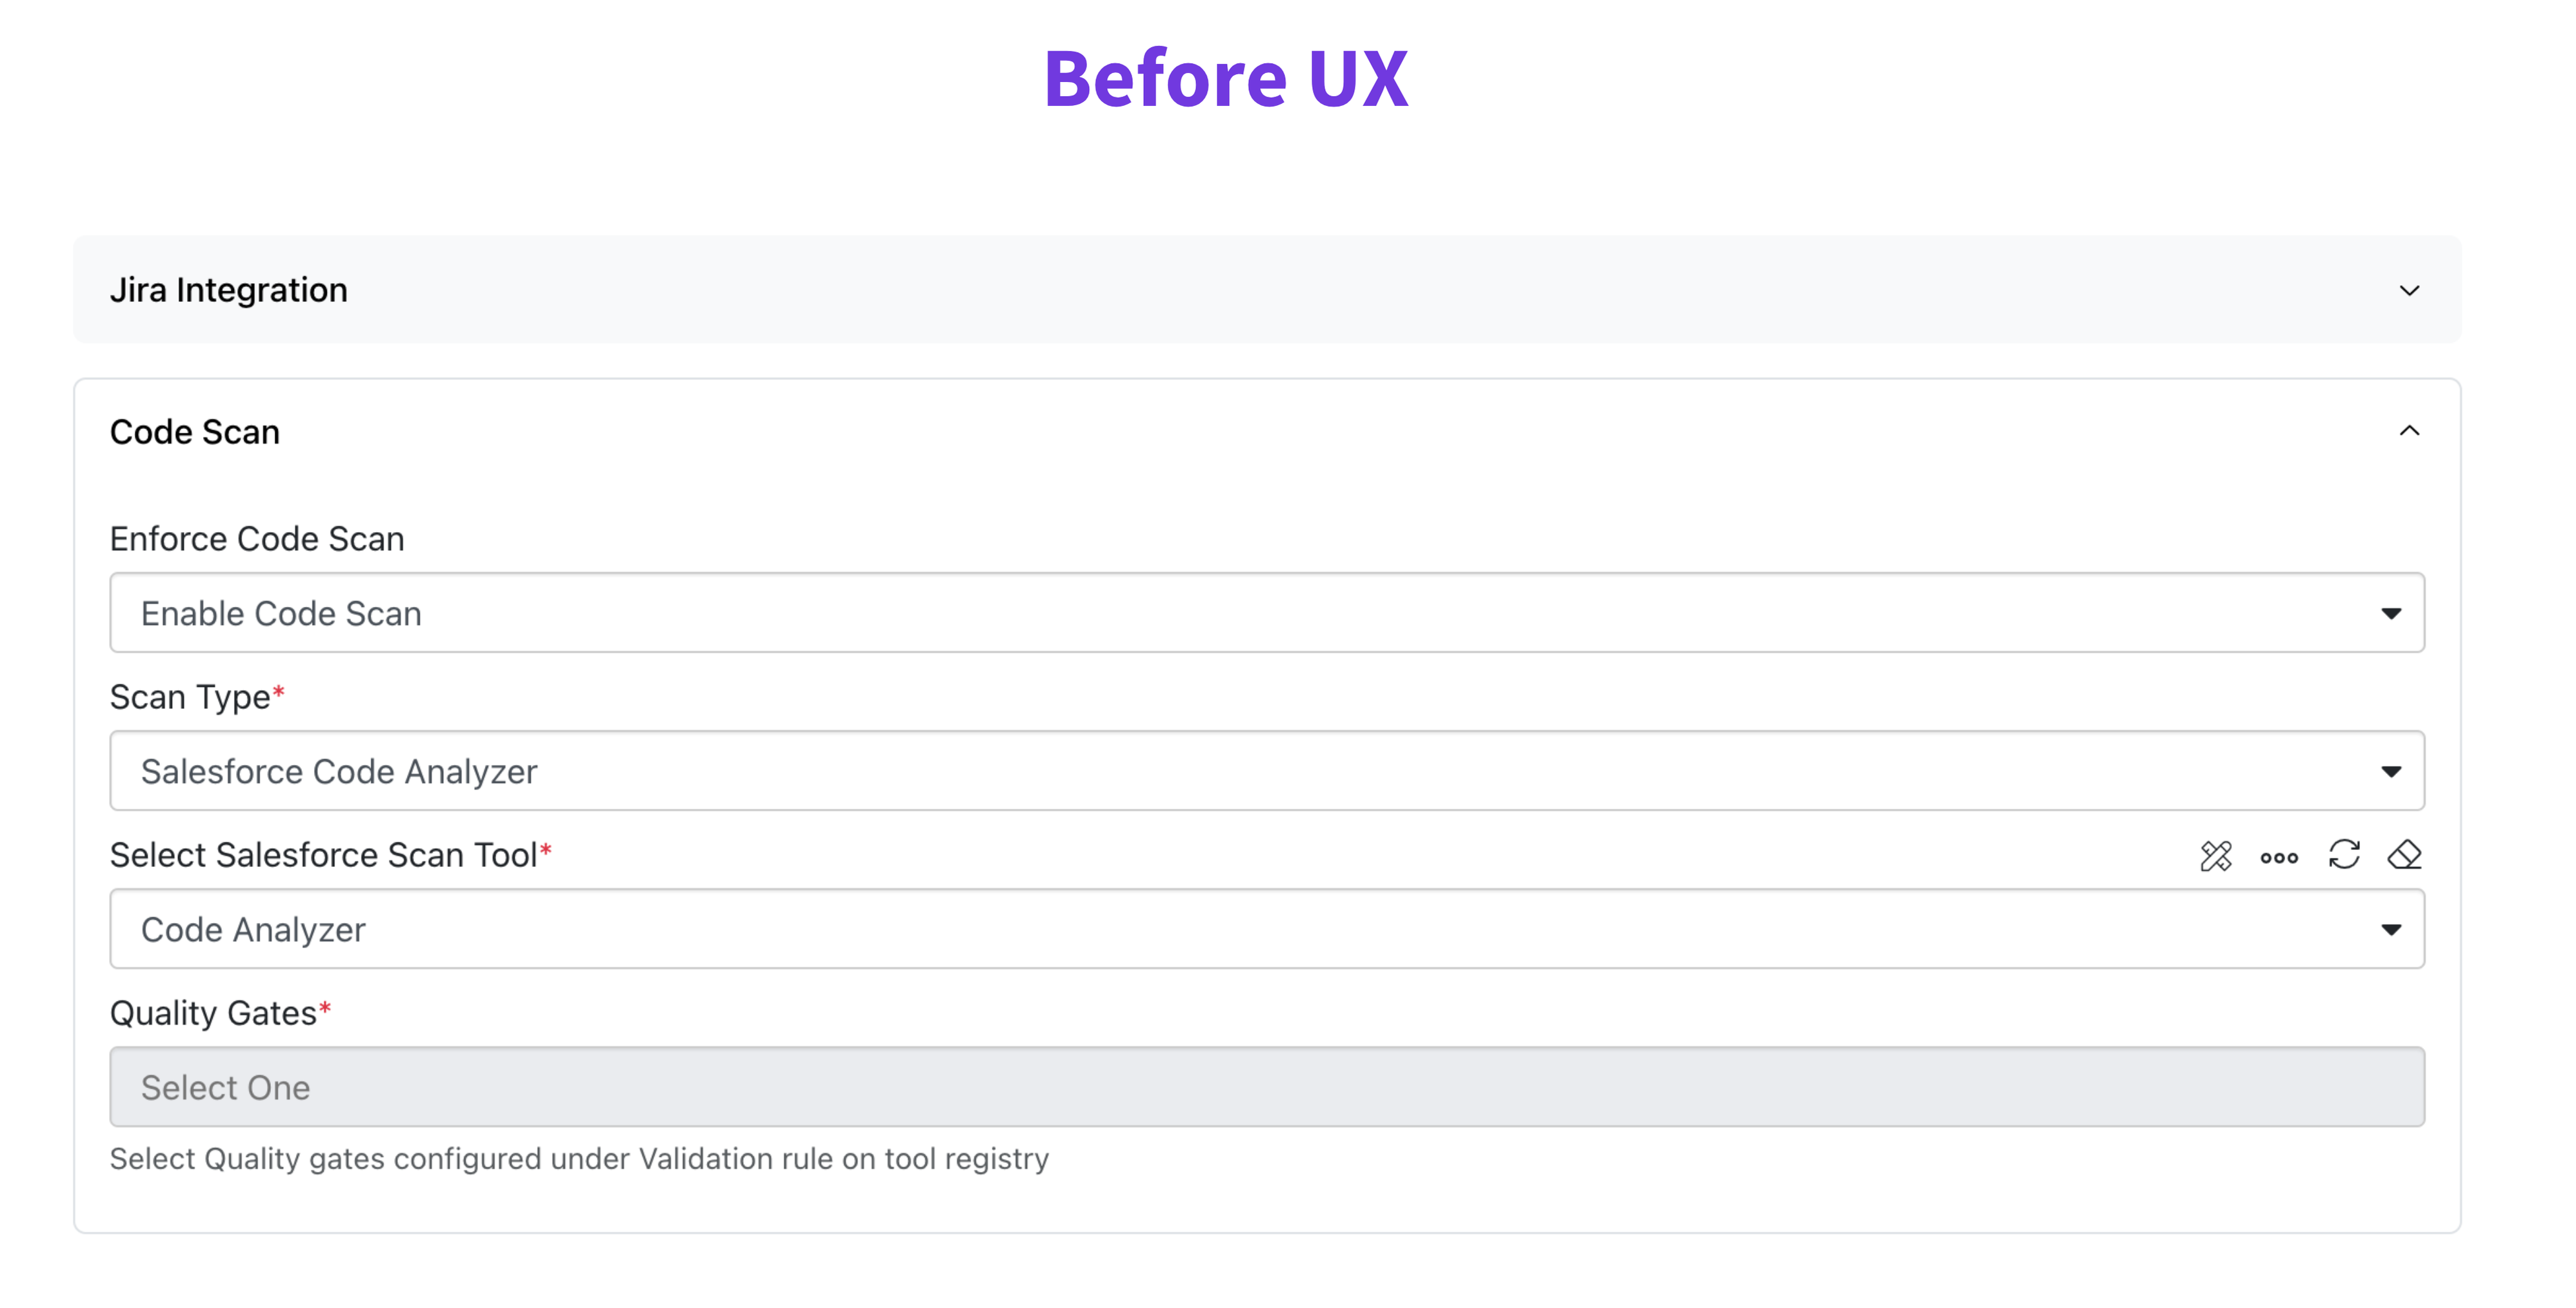The width and height of the screenshot is (2576, 1308).
Task: Click the Code Scan section title
Action: tap(195, 432)
